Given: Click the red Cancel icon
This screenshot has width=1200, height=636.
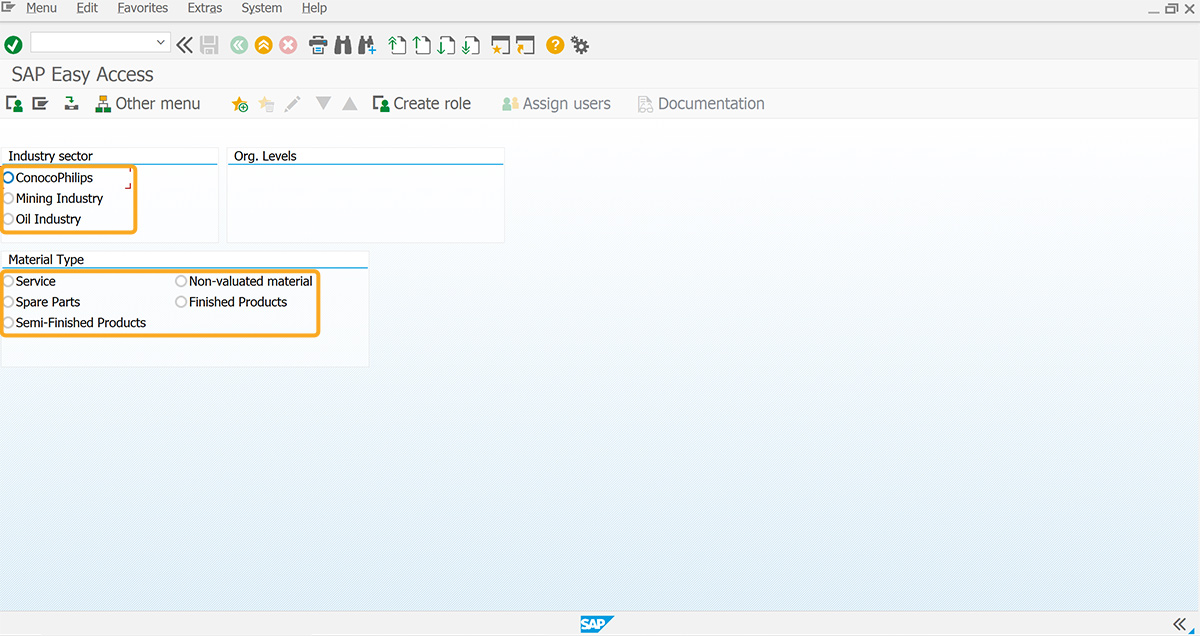Looking at the screenshot, I should [288, 45].
